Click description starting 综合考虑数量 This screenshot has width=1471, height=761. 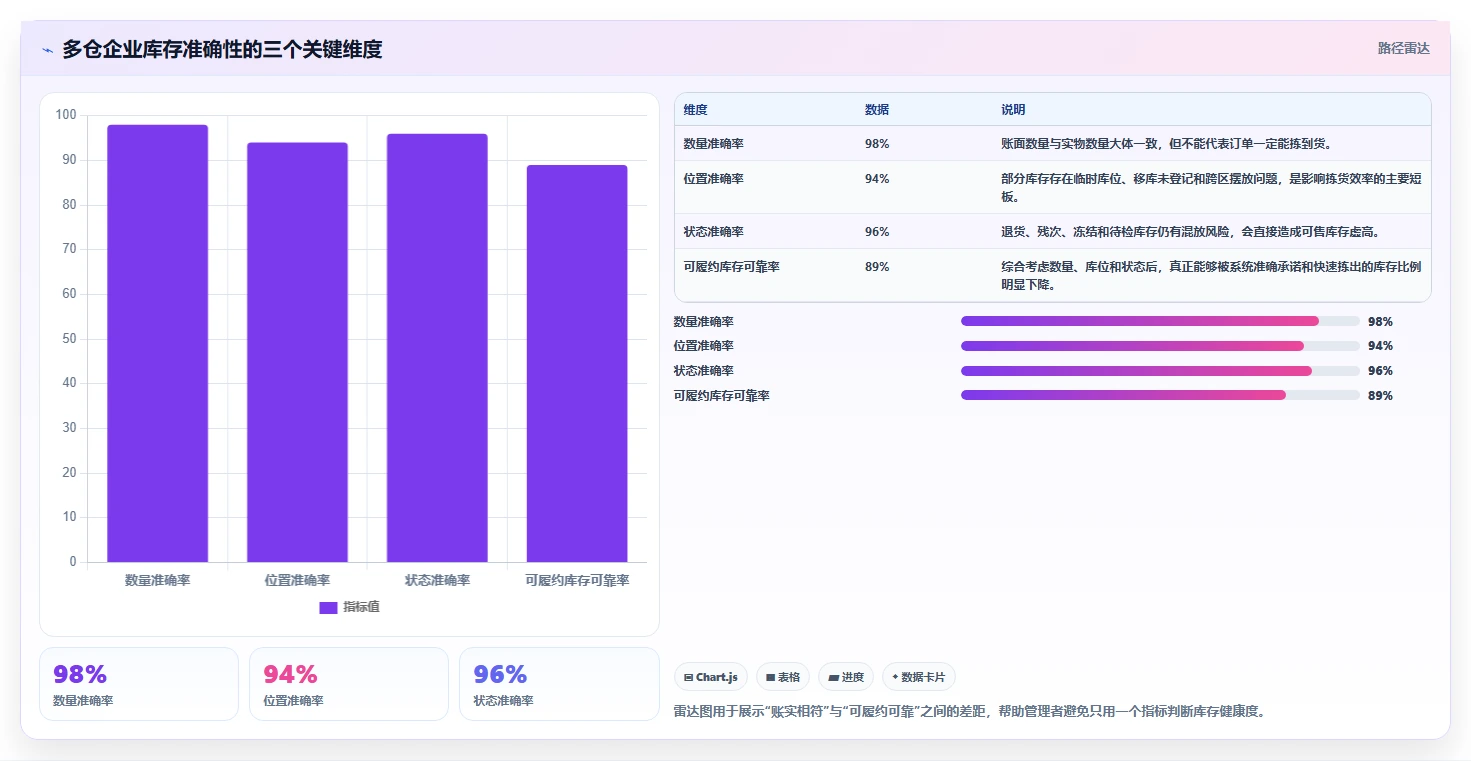(x=1211, y=276)
